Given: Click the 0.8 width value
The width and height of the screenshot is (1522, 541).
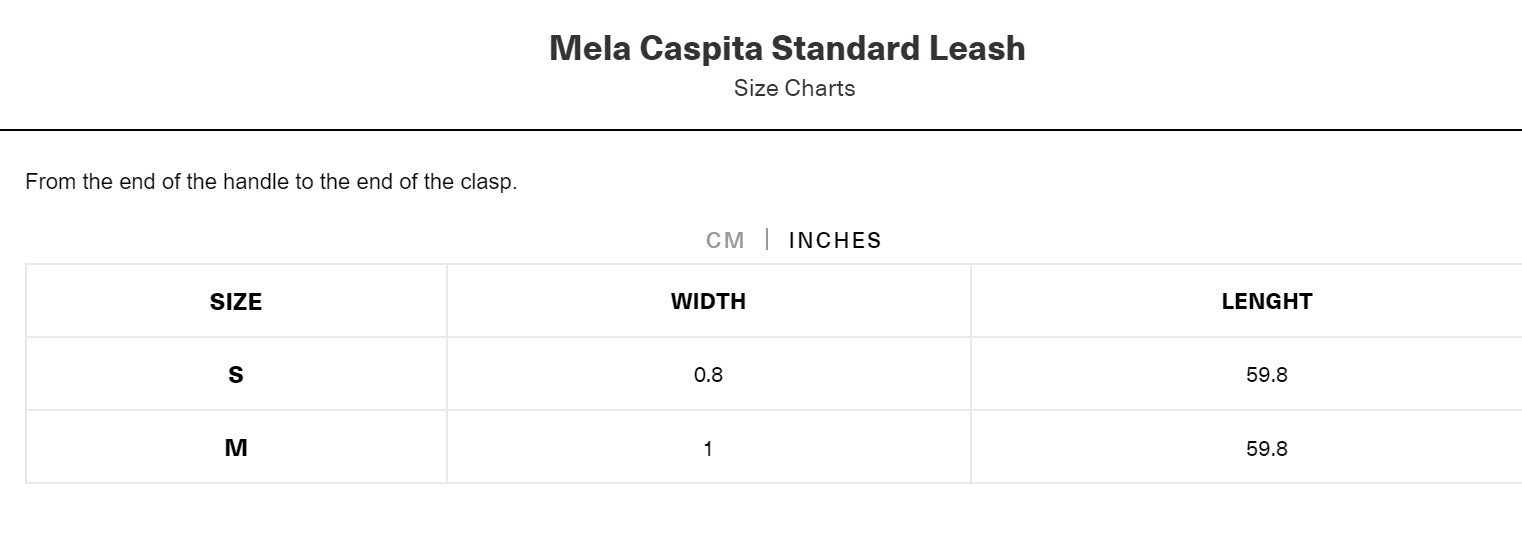Looking at the screenshot, I should click(708, 375).
